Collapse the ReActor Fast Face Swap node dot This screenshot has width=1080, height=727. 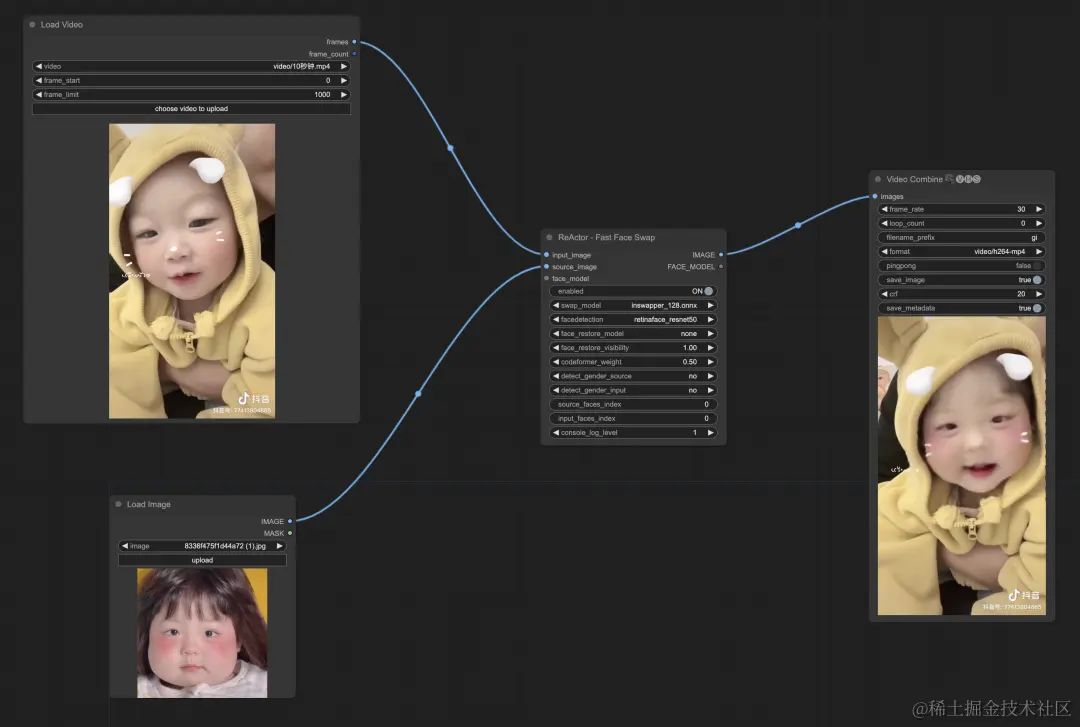coord(549,237)
